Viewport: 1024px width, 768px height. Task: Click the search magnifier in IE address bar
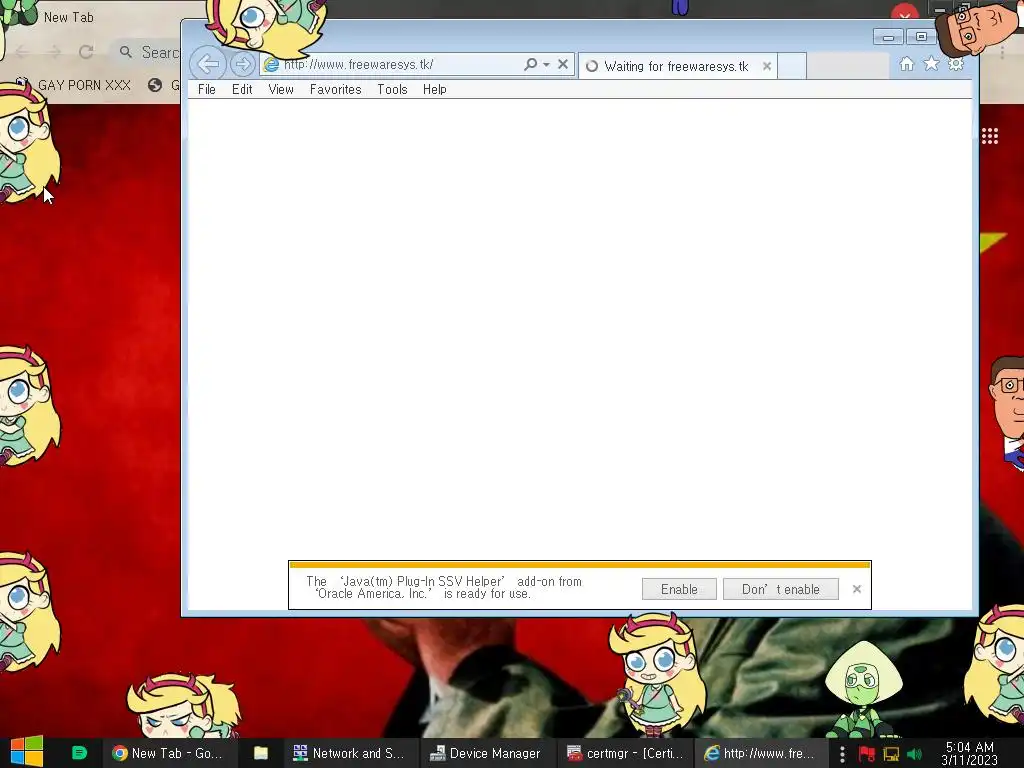click(x=530, y=64)
